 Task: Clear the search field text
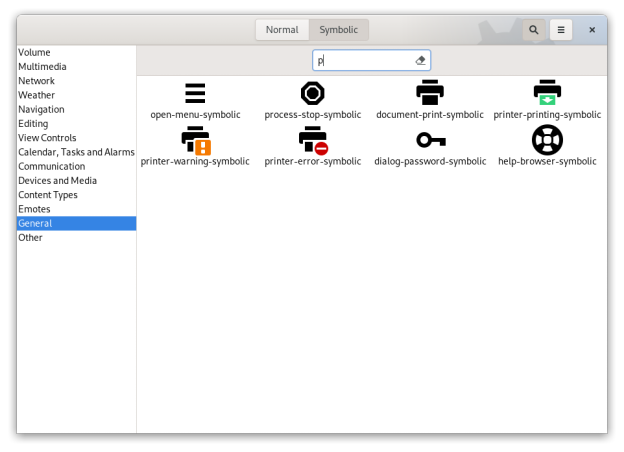[x=421, y=61]
